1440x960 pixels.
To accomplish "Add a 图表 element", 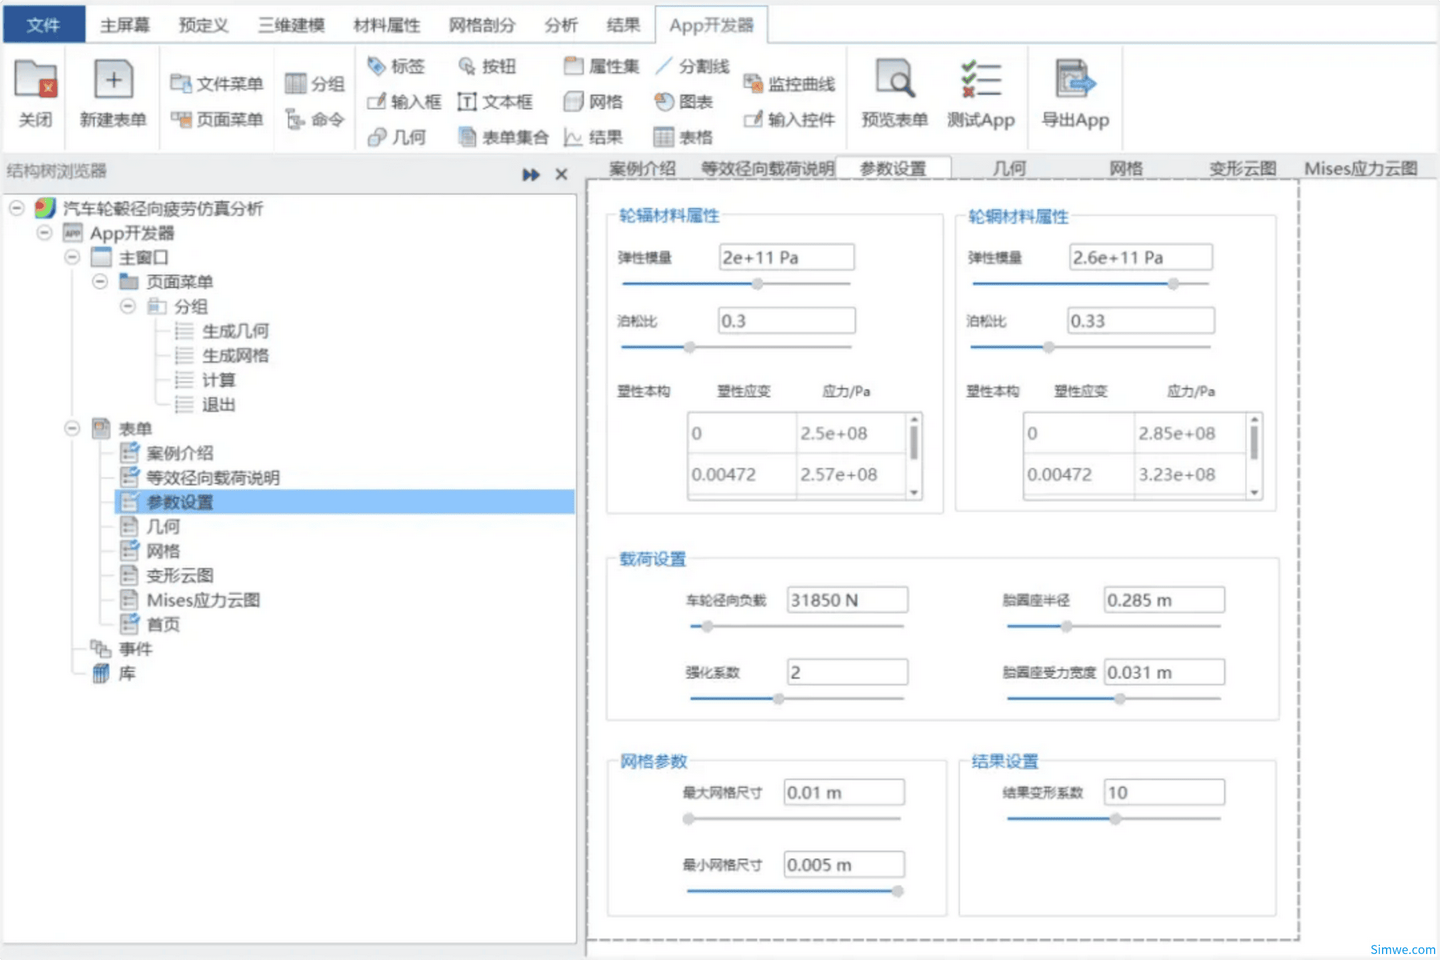I will [x=683, y=101].
